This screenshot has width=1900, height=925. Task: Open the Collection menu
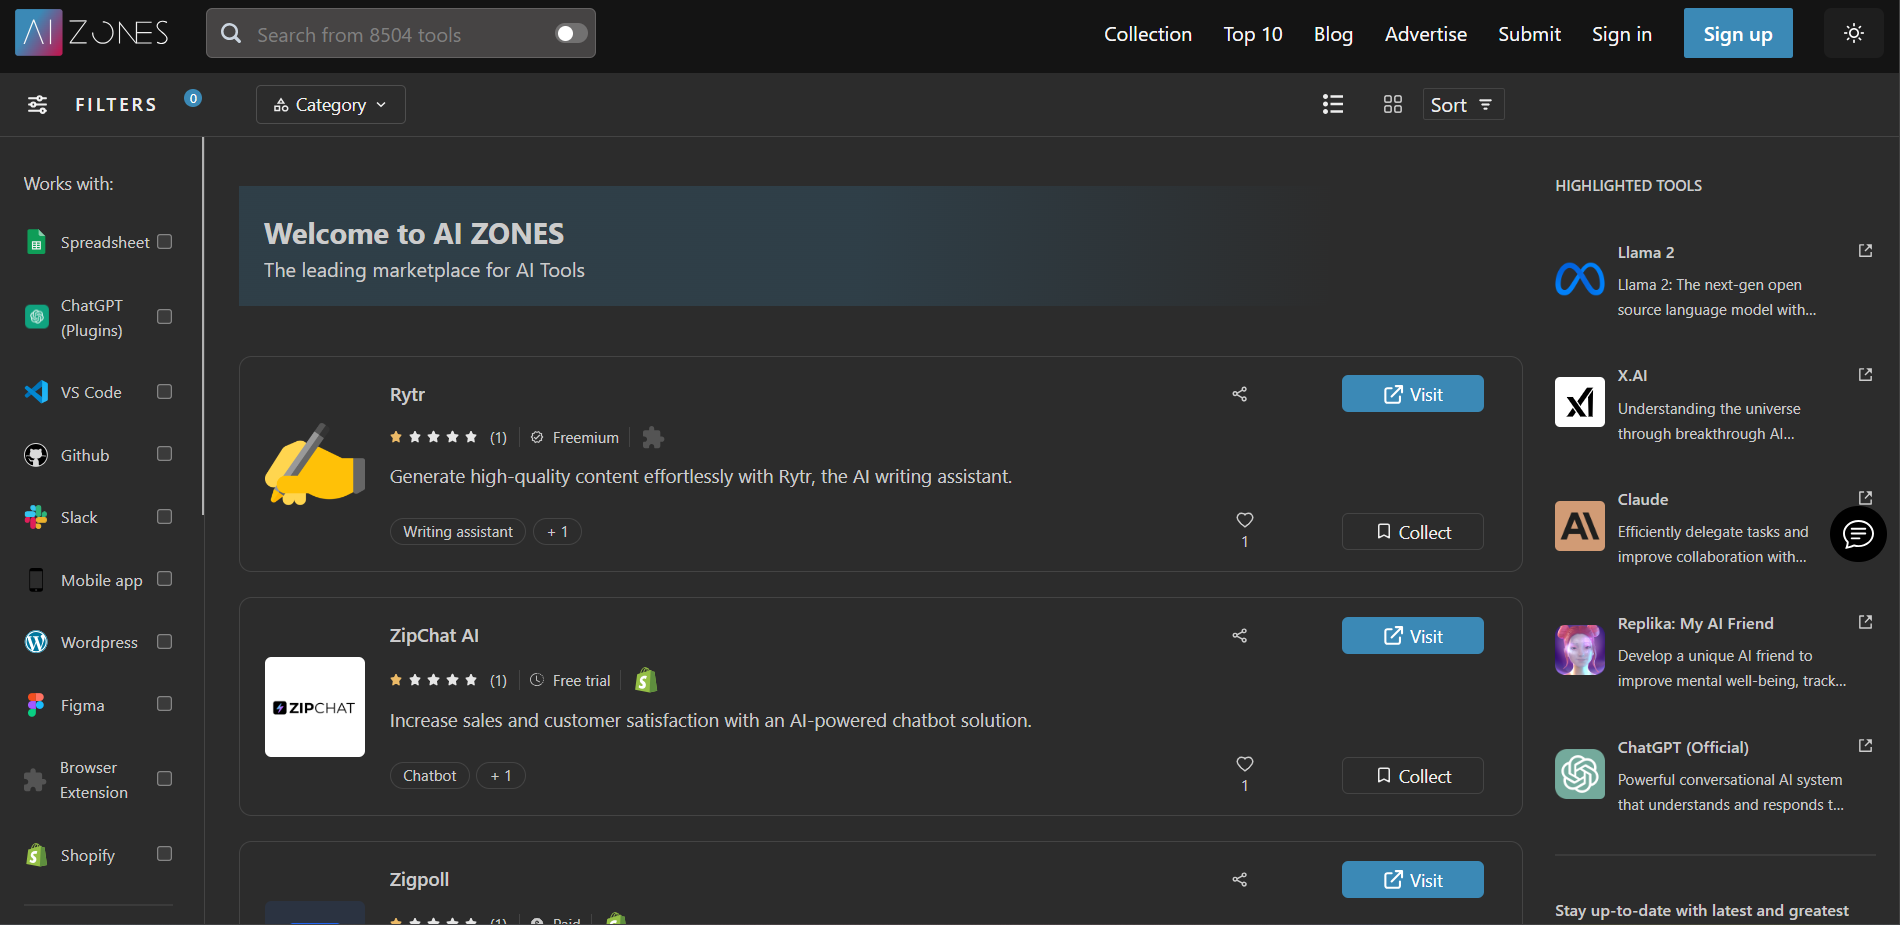(1148, 34)
